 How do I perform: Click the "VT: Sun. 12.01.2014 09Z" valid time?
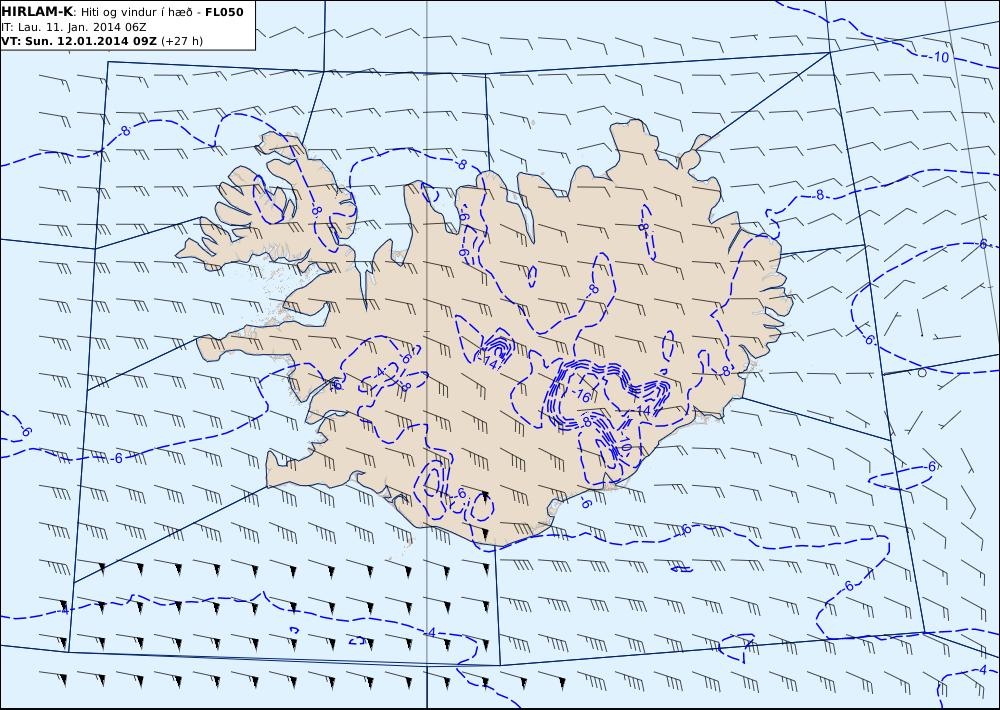(x=79, y=41)
